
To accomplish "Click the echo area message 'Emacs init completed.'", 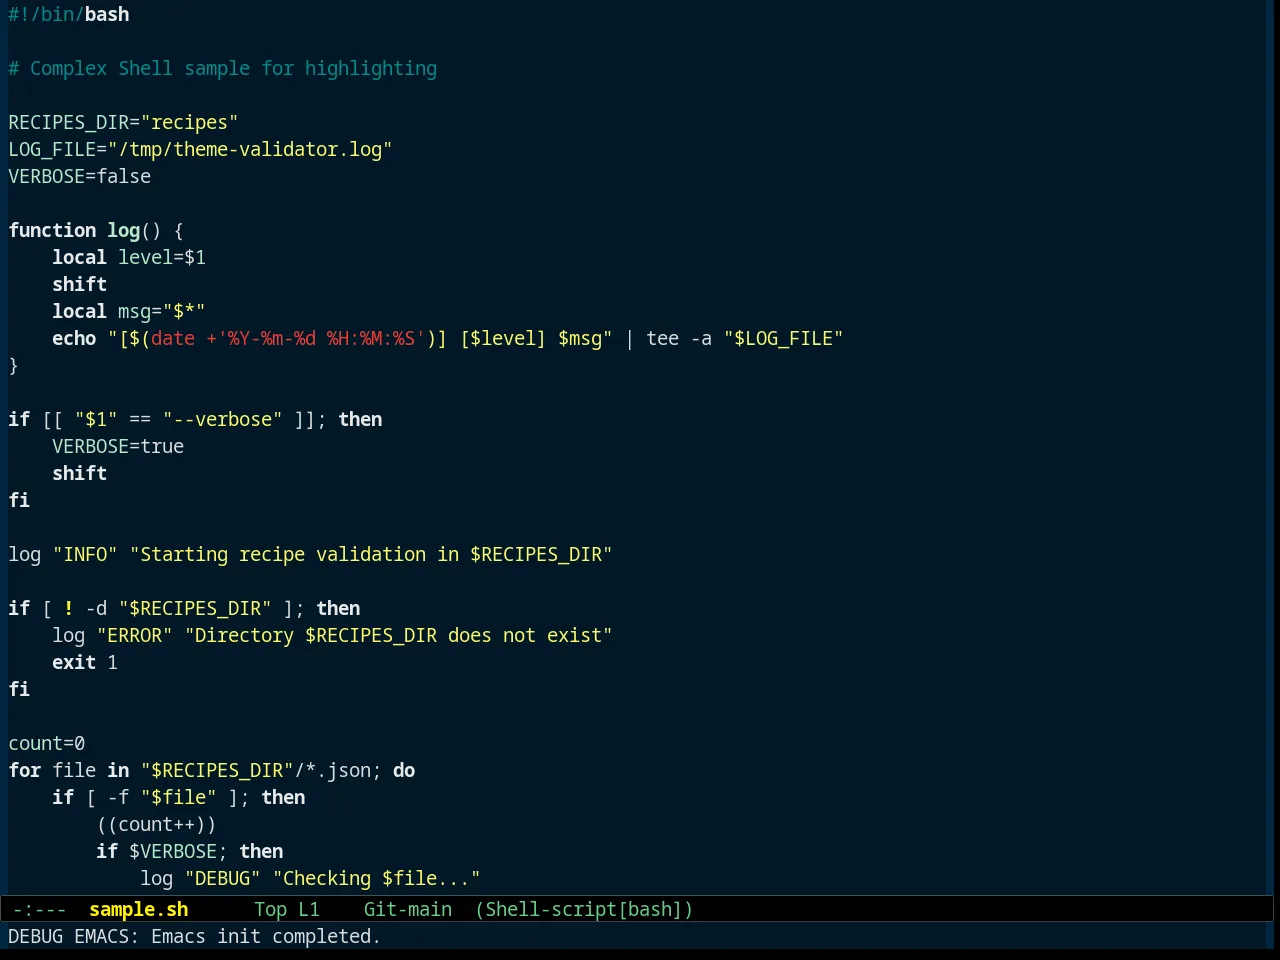I will (266, 936).
